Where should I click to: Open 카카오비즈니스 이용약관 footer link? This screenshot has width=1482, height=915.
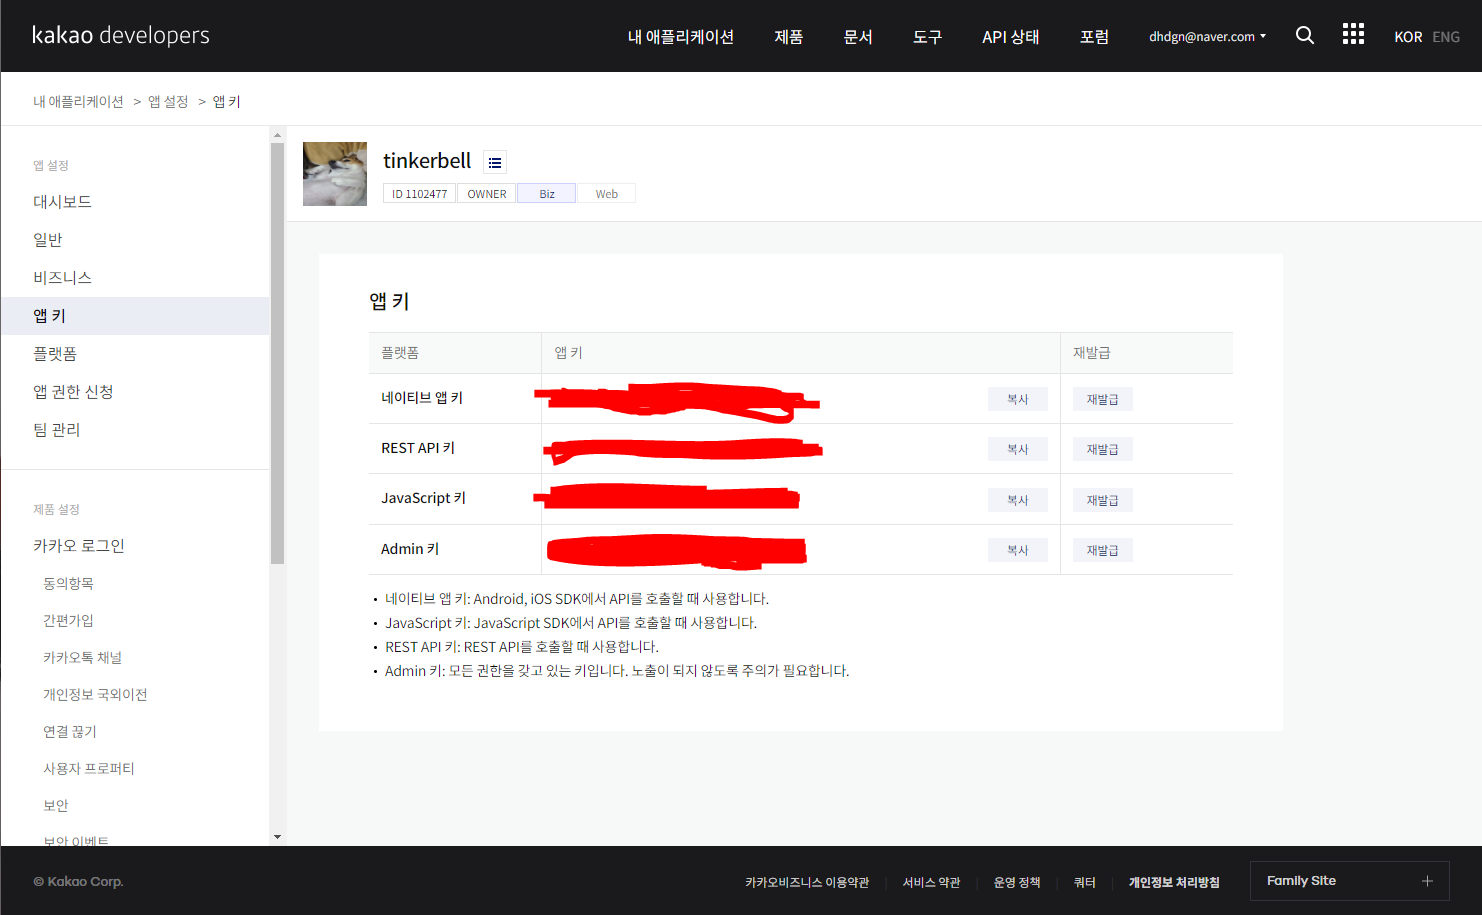807,882
